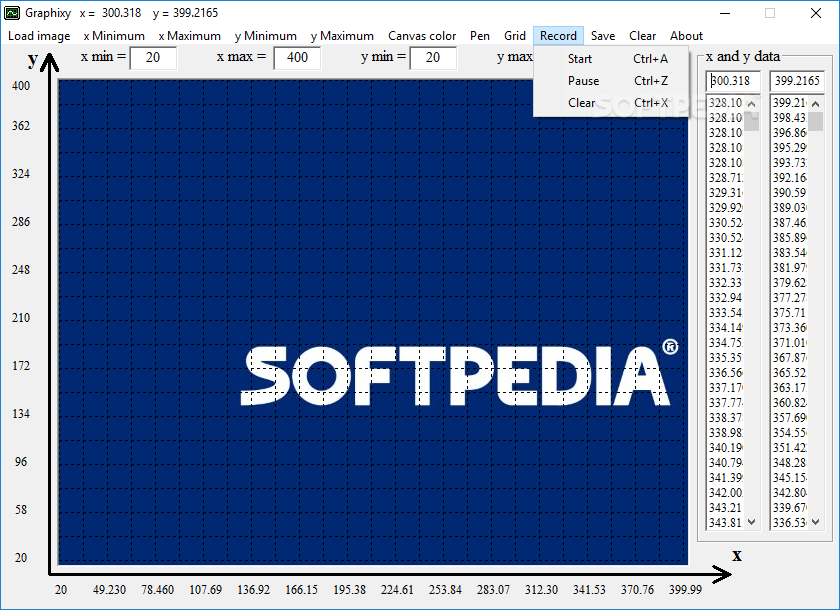Select y list entry 371.01

(x=790, y=343)
